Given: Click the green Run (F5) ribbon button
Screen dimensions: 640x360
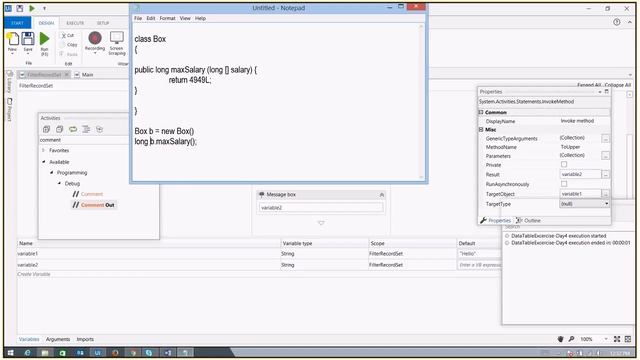Looking at the screenshot, I should click(x=44, y=39).
